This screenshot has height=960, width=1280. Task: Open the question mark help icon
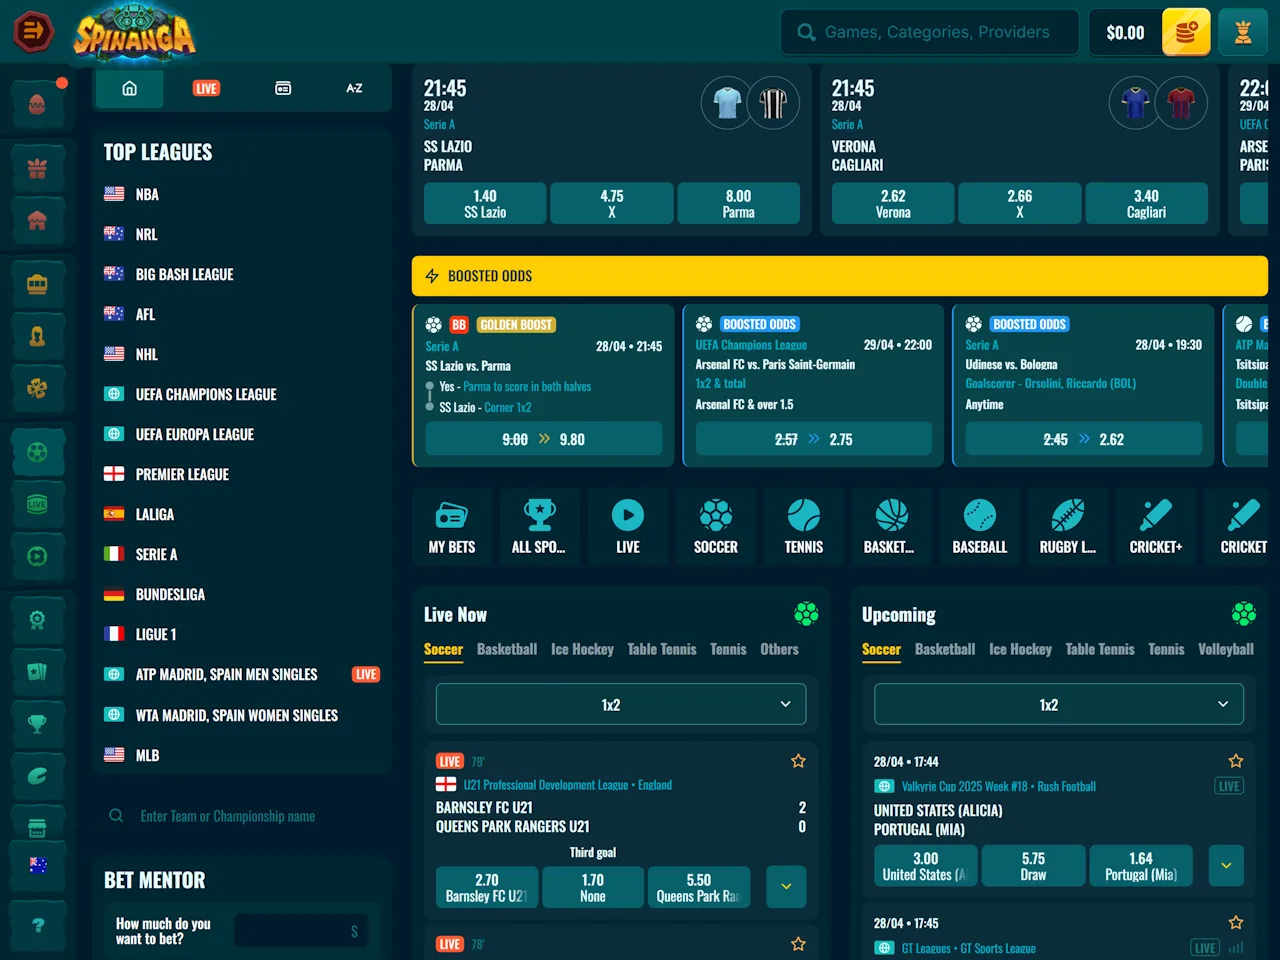[37, 925]
